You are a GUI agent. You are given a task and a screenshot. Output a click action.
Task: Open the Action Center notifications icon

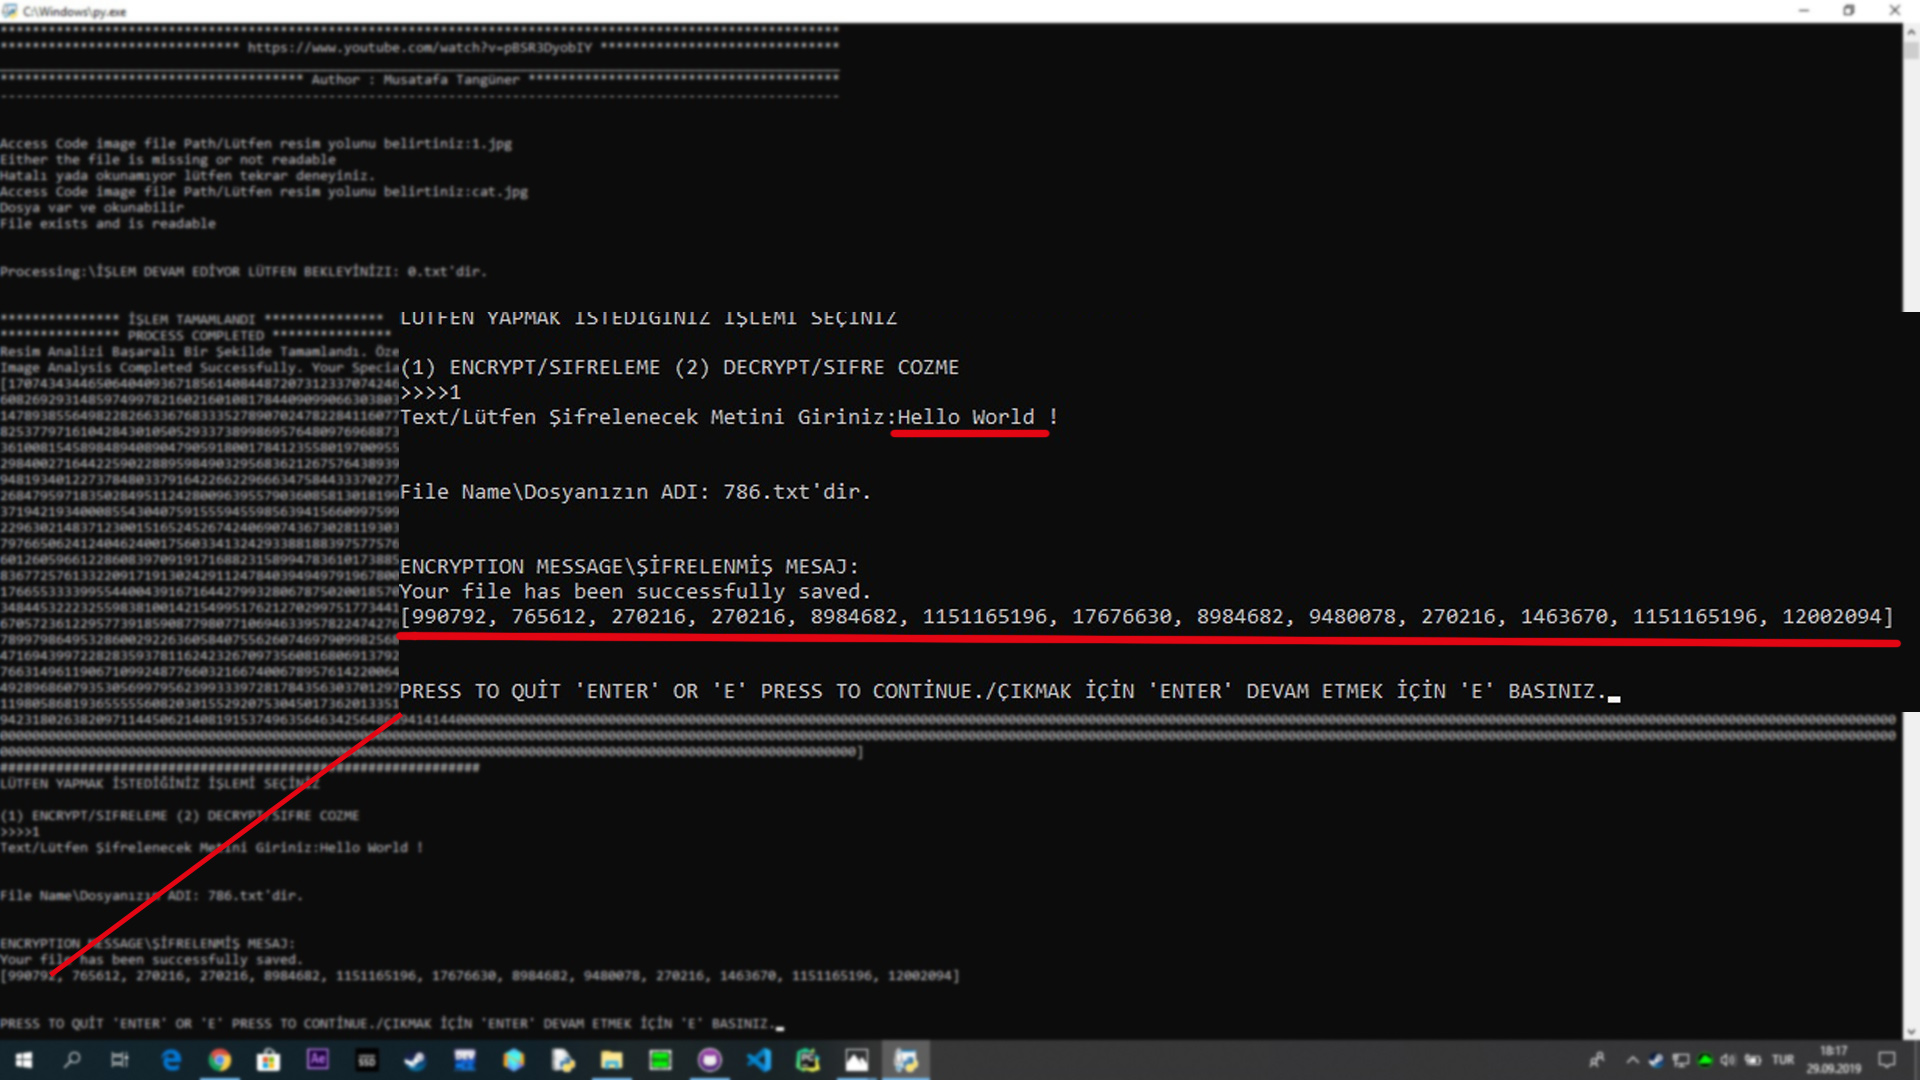(1887, 1060)
